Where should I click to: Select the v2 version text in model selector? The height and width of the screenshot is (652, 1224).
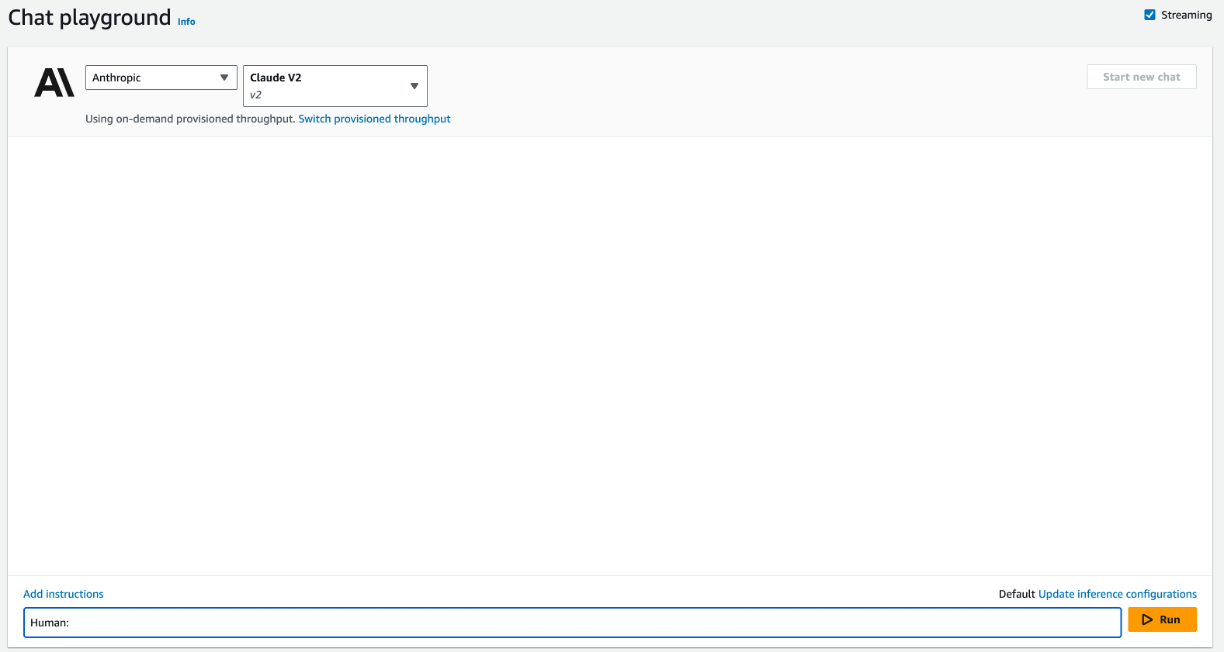pyautogui.click(x=256, y=95)
